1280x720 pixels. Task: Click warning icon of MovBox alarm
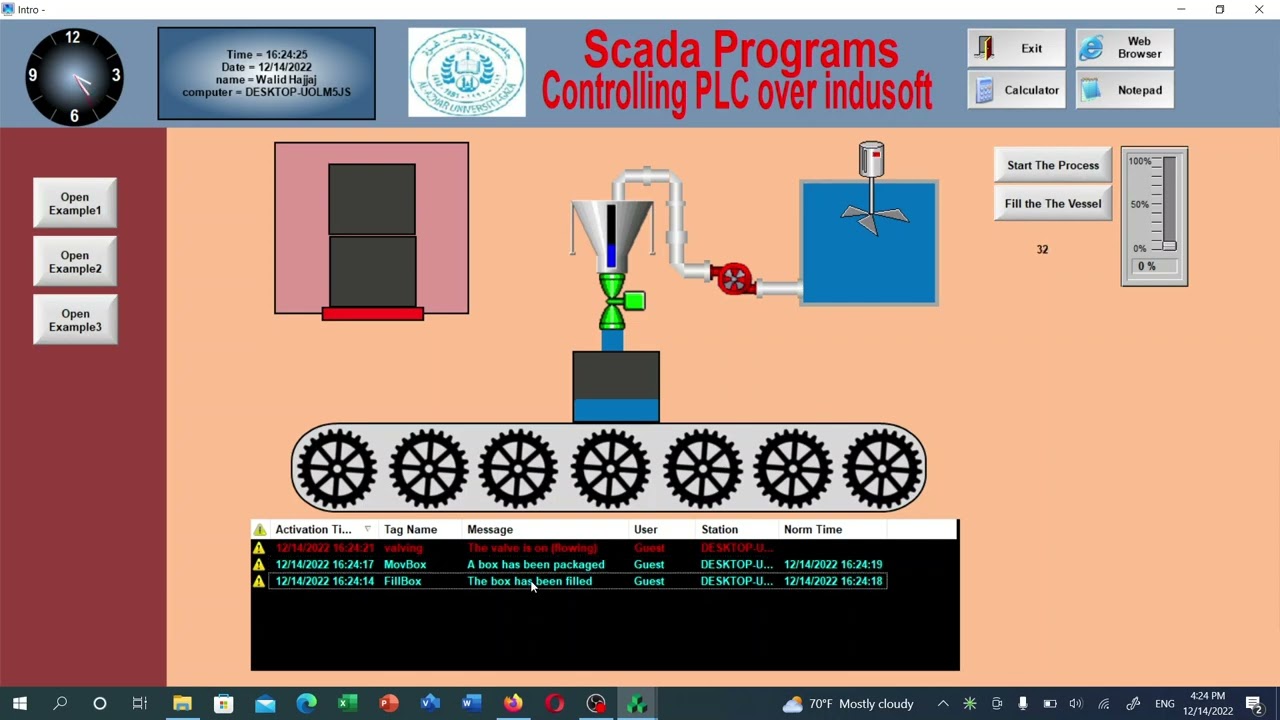260,564
